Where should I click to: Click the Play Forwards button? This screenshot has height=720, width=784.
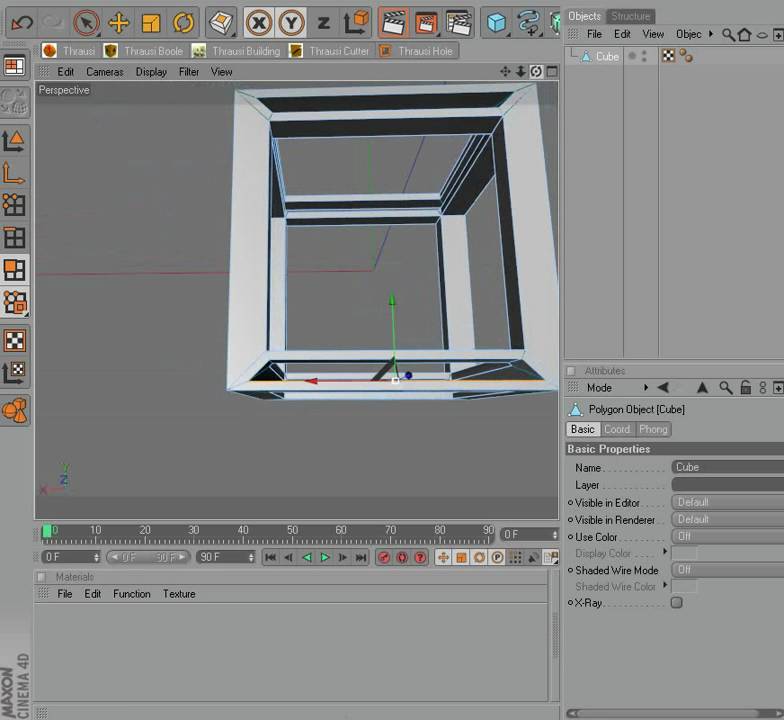coord(325,557)
